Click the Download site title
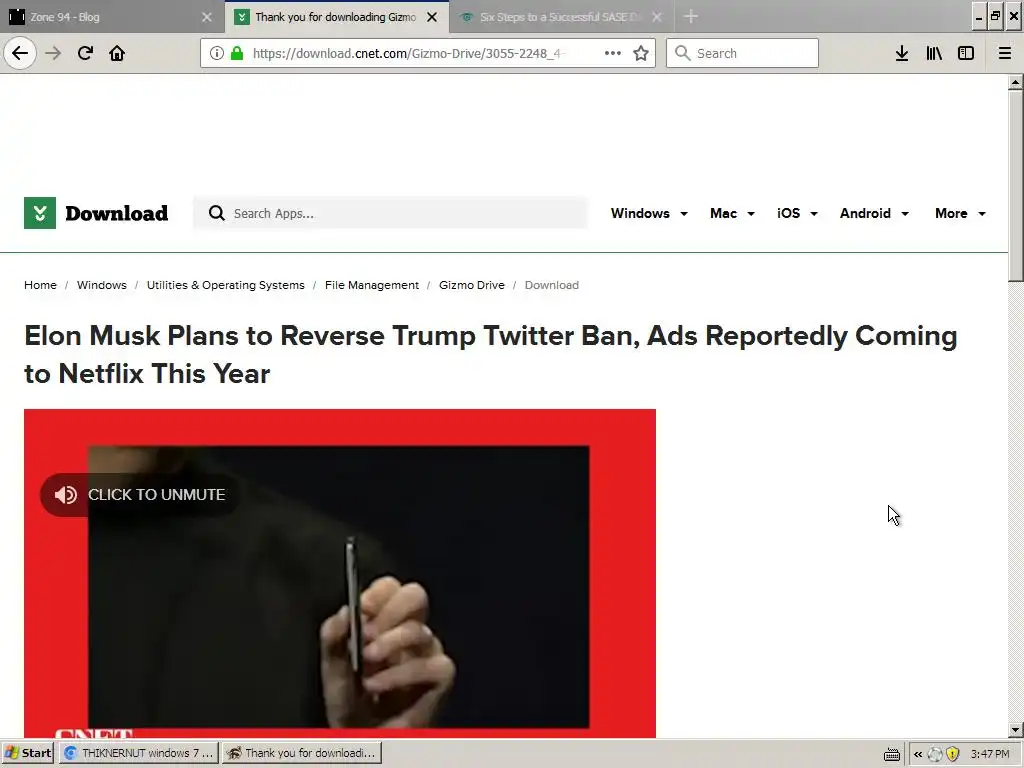Image resolution: width=1024 pixels, height=768 pixels. point(116,213)
